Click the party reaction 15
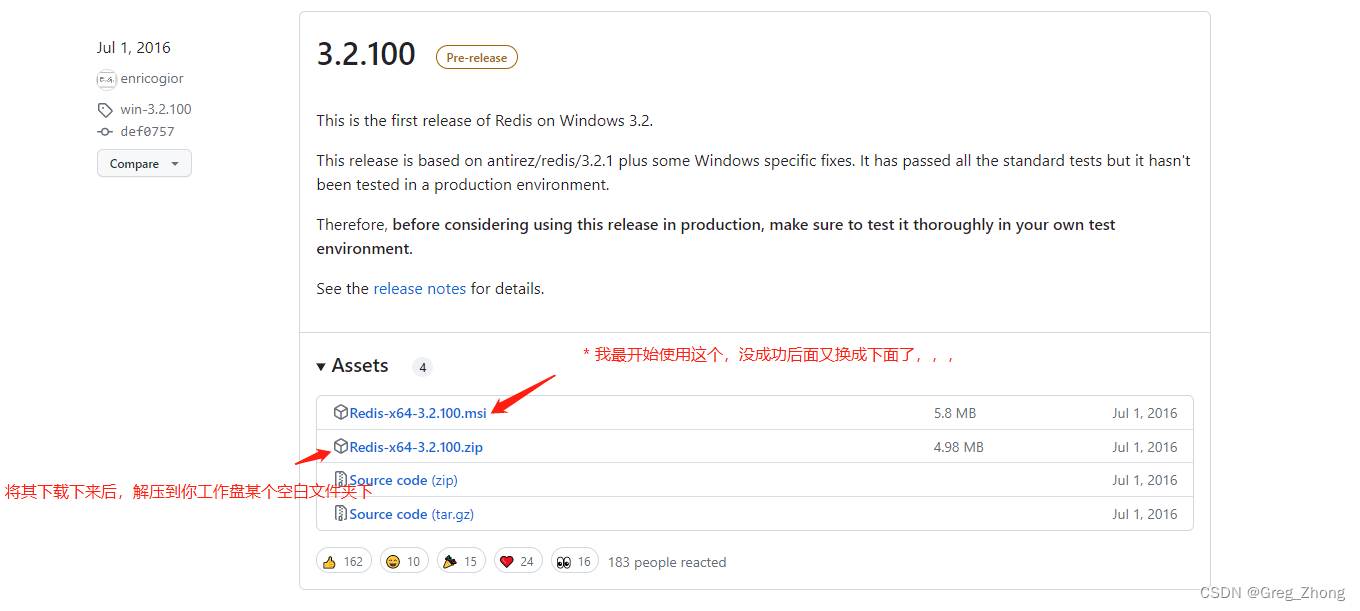Screen dimensions: 1360x611 click(460, 561)
